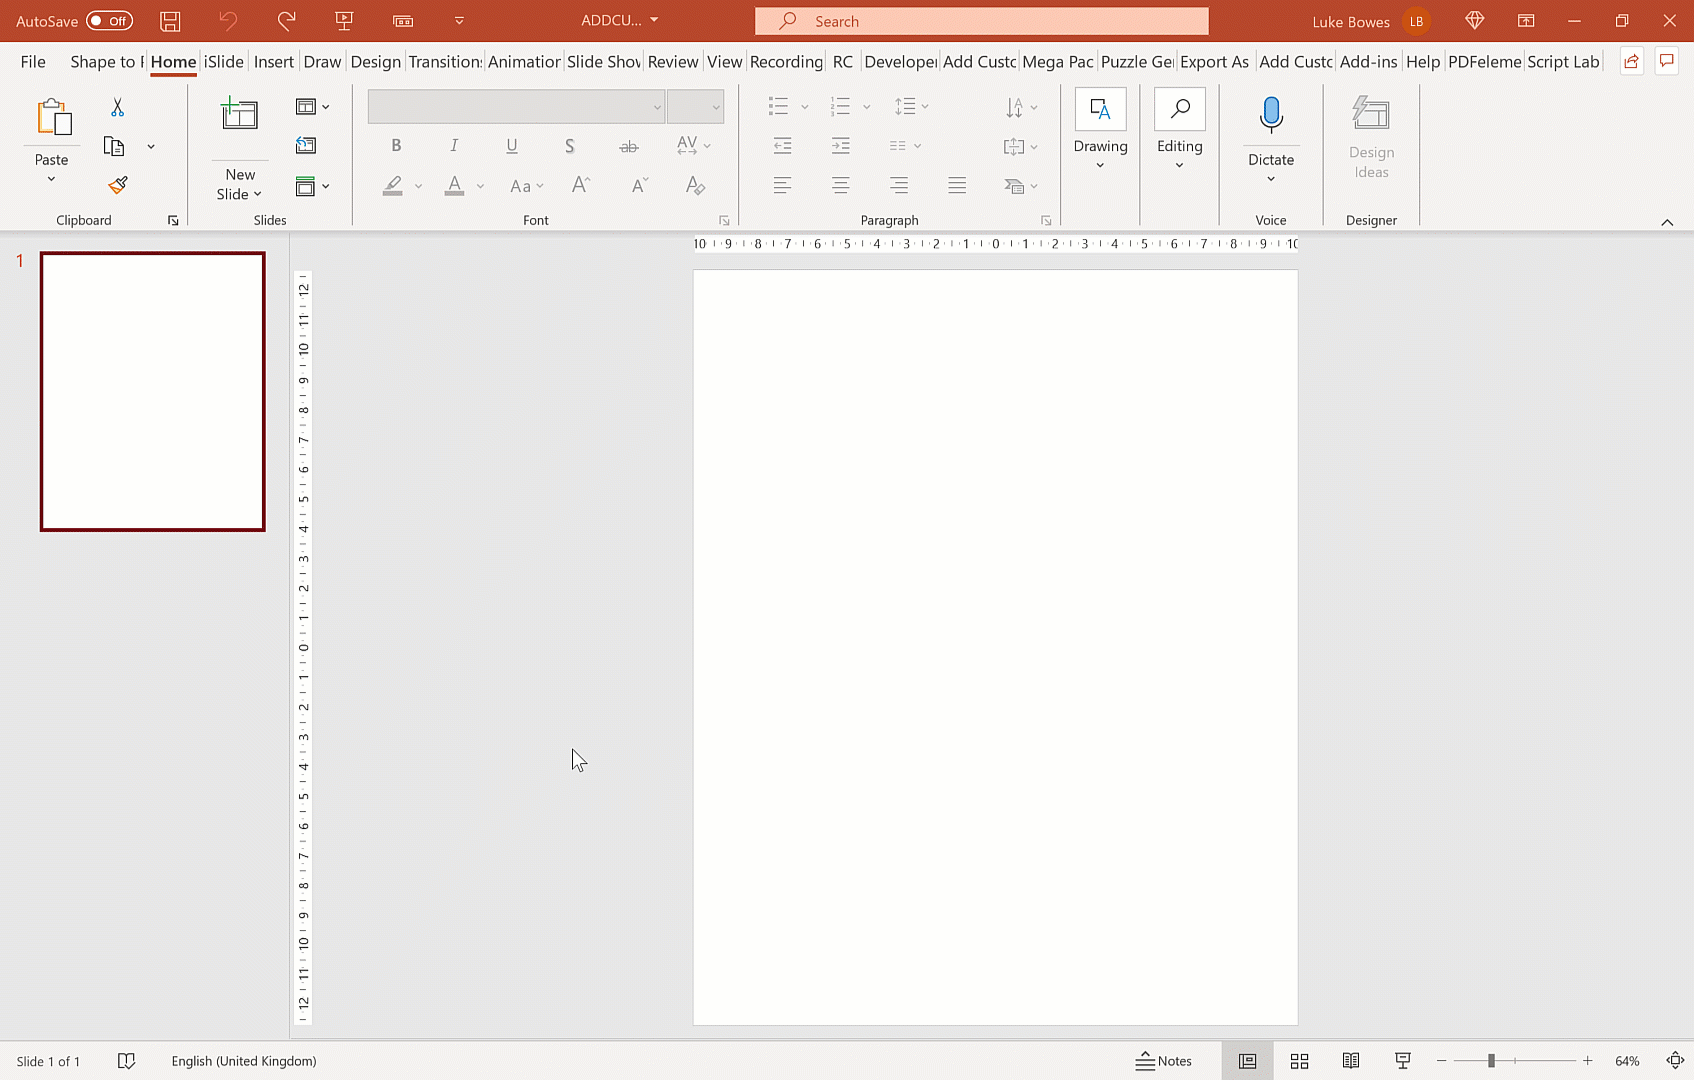The height and width of the screenshot is (1080, 1694).
Task: Apply strikethrough formatting
Action: pos(628,145)
